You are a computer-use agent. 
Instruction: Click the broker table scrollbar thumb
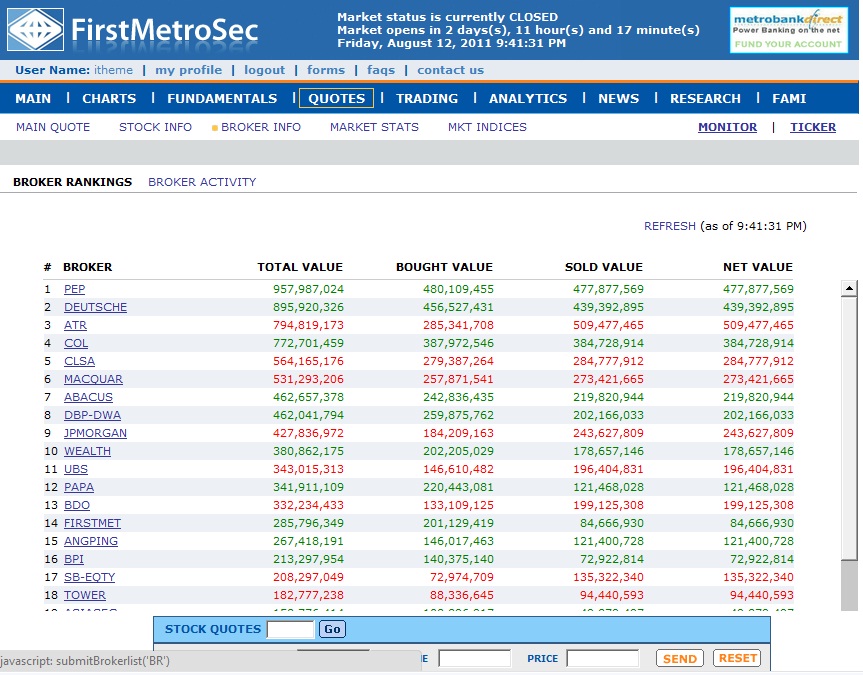[x=849, y=428]
